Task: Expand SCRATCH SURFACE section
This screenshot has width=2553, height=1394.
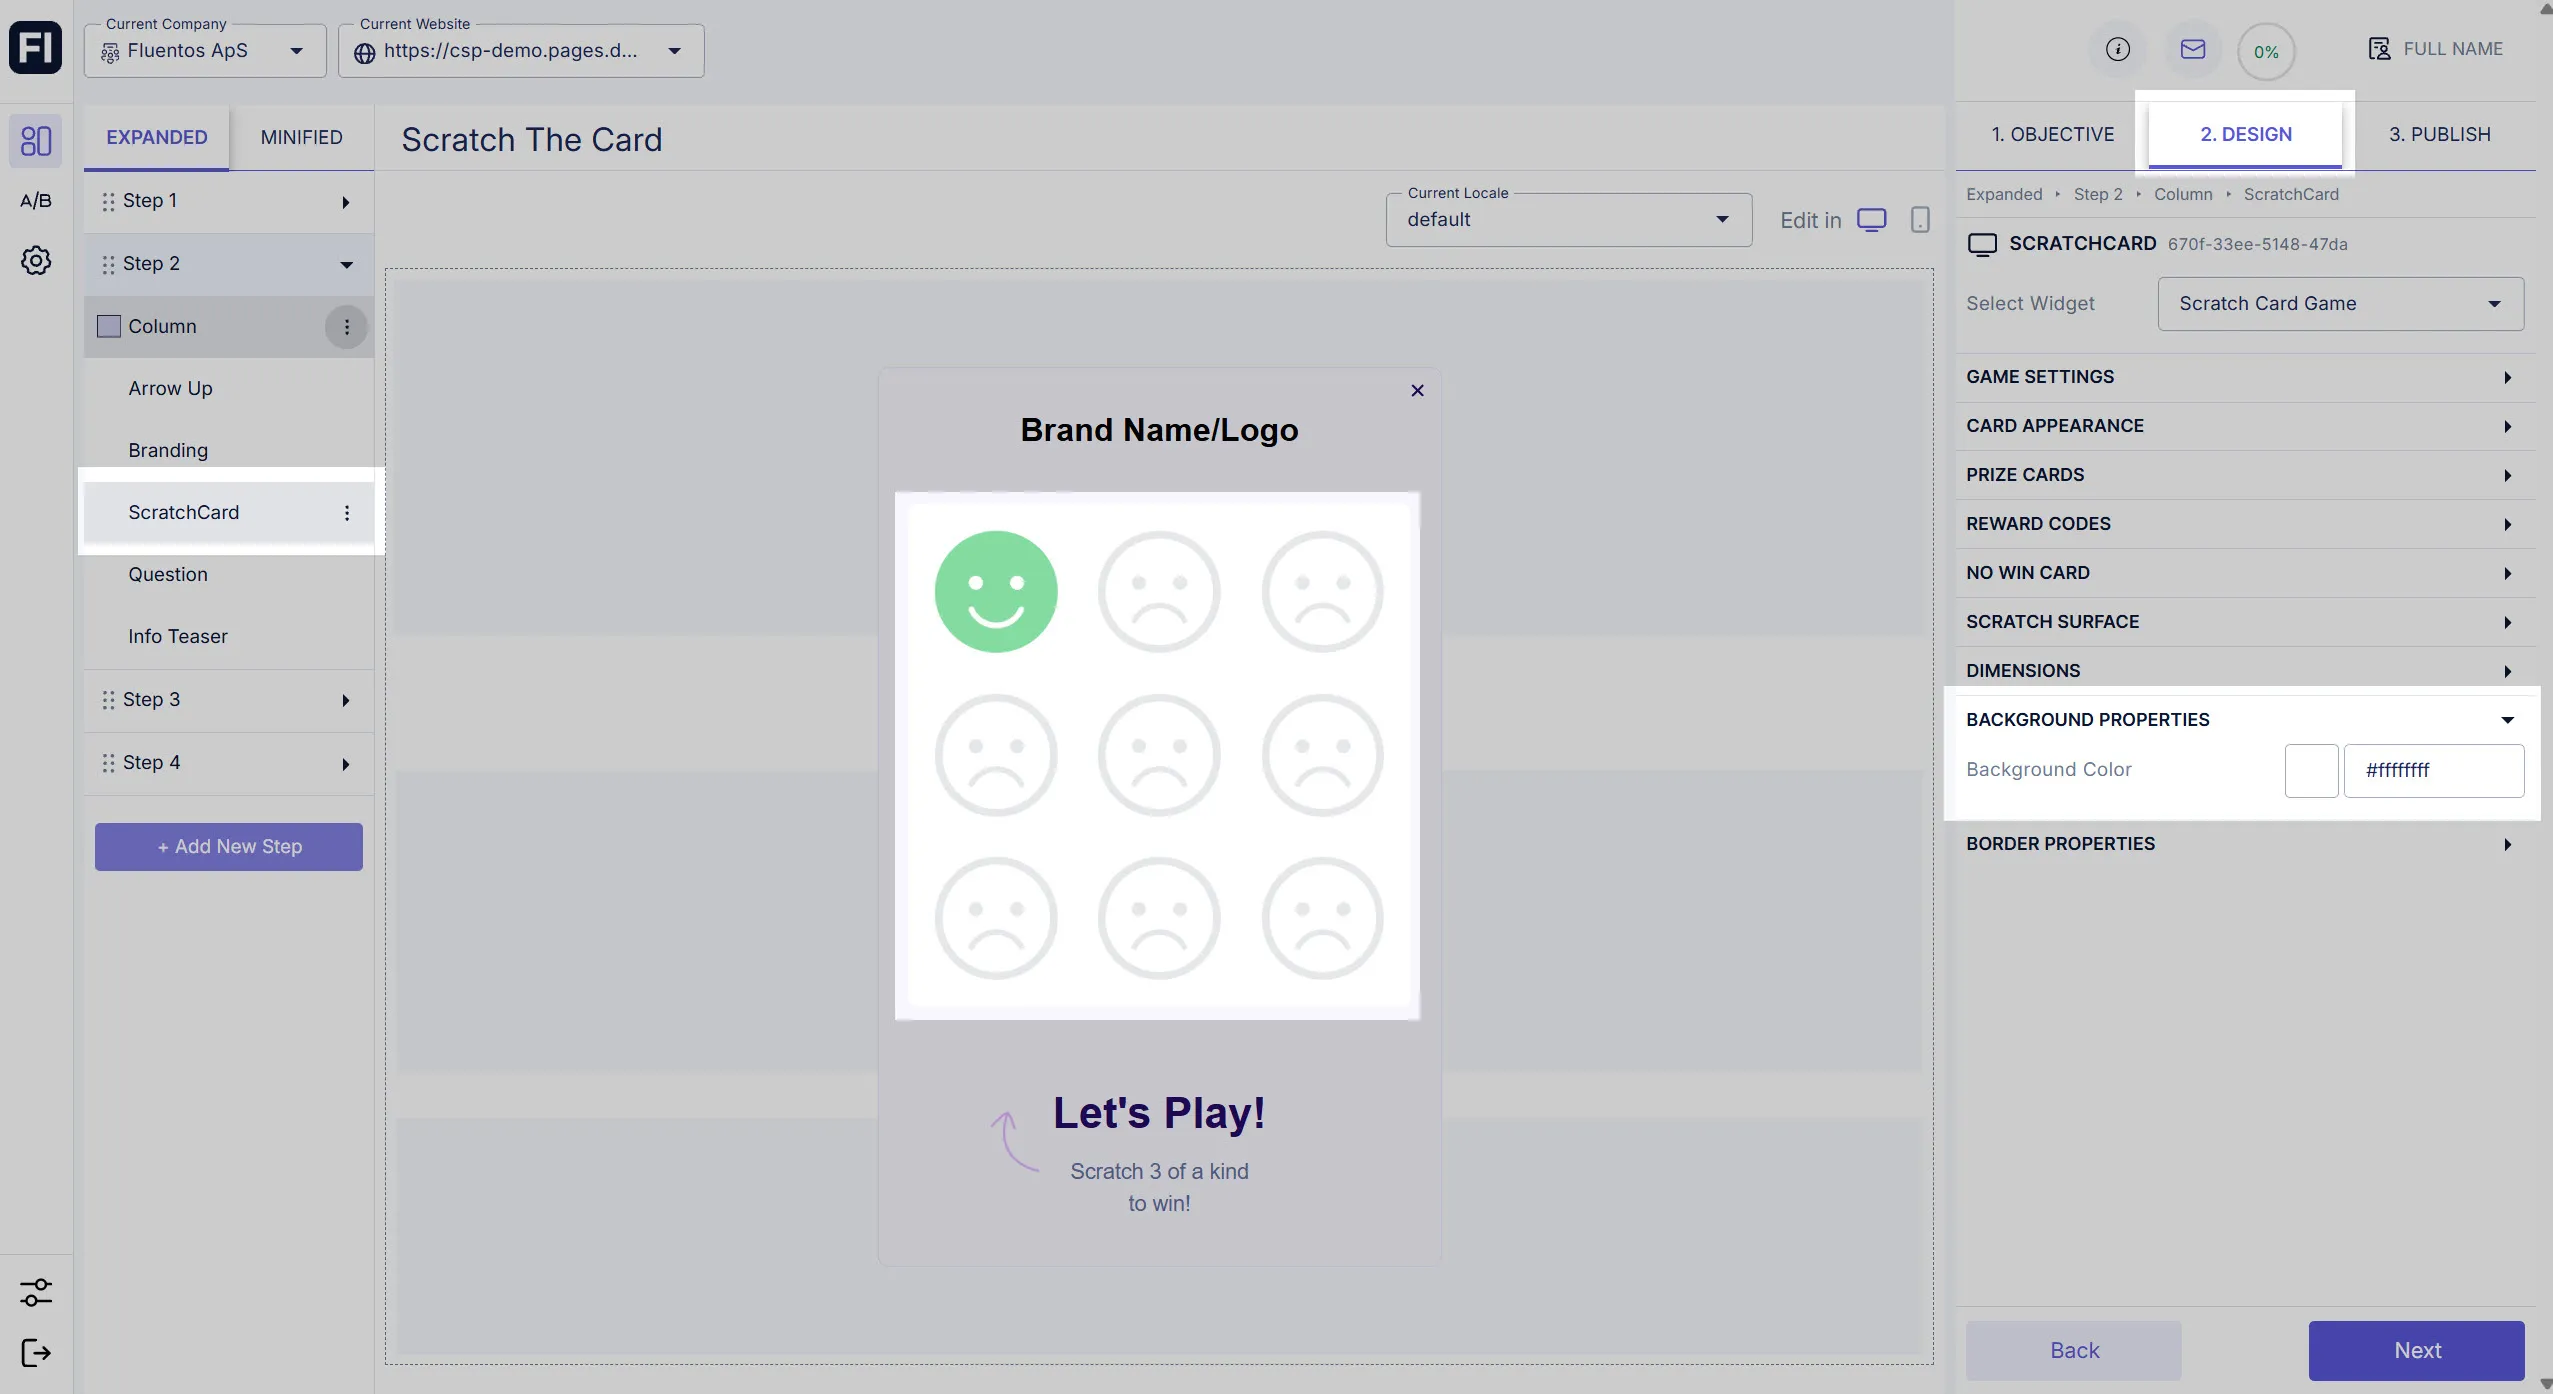Action: point(2244,622)
